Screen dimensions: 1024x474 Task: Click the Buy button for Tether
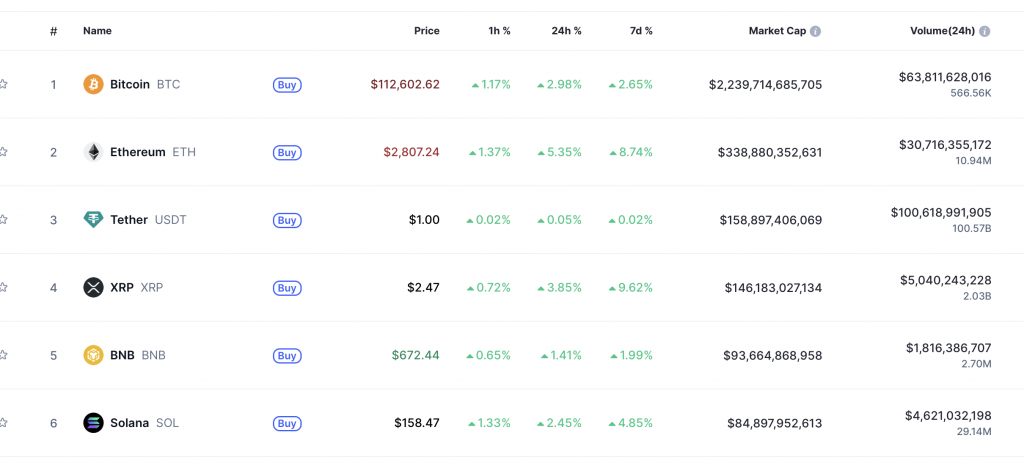(287, 220)
